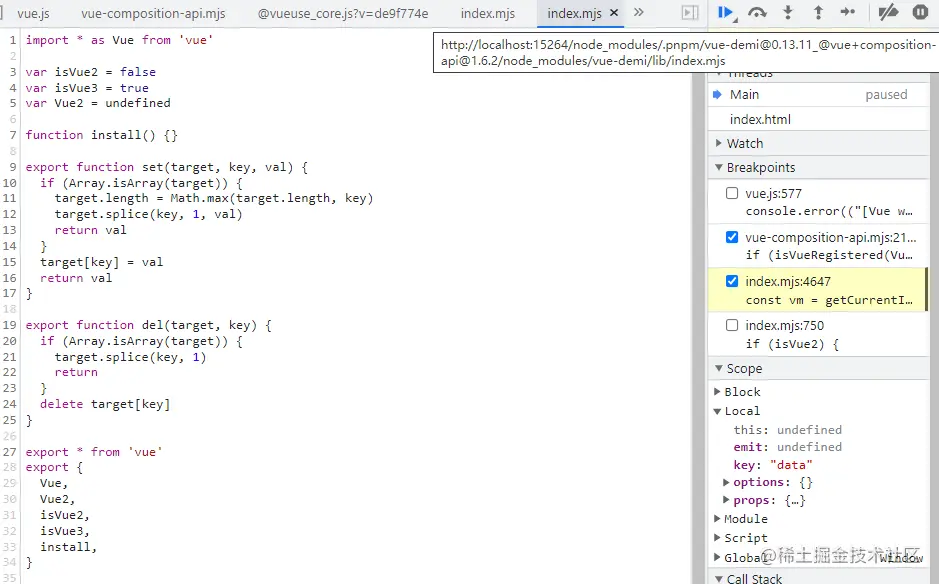The width and height of the screenshot is (939, 584).
Task: Click "import * as Vue from 'vue'" line
Action: coord(119,40)
